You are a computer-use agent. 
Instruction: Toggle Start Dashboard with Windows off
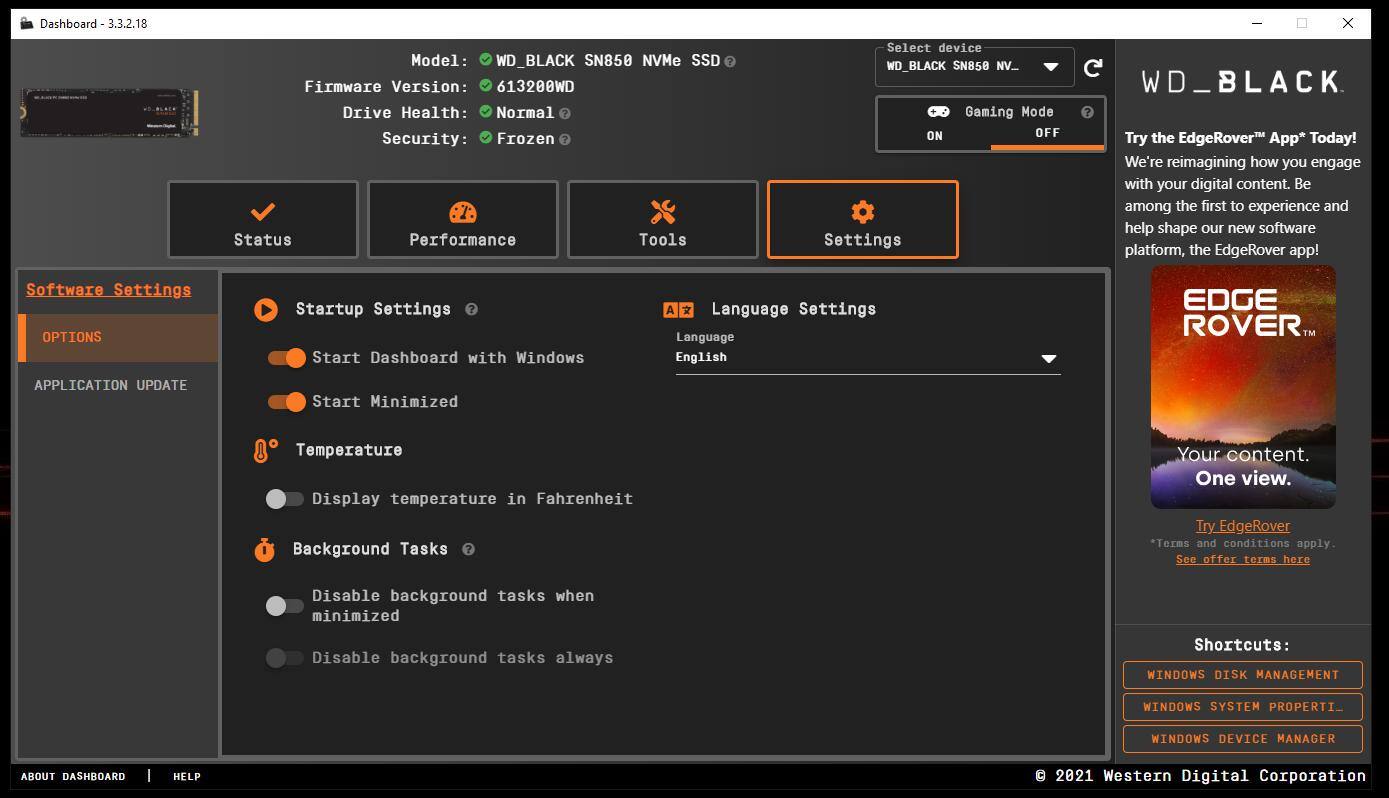click(286, 358)
